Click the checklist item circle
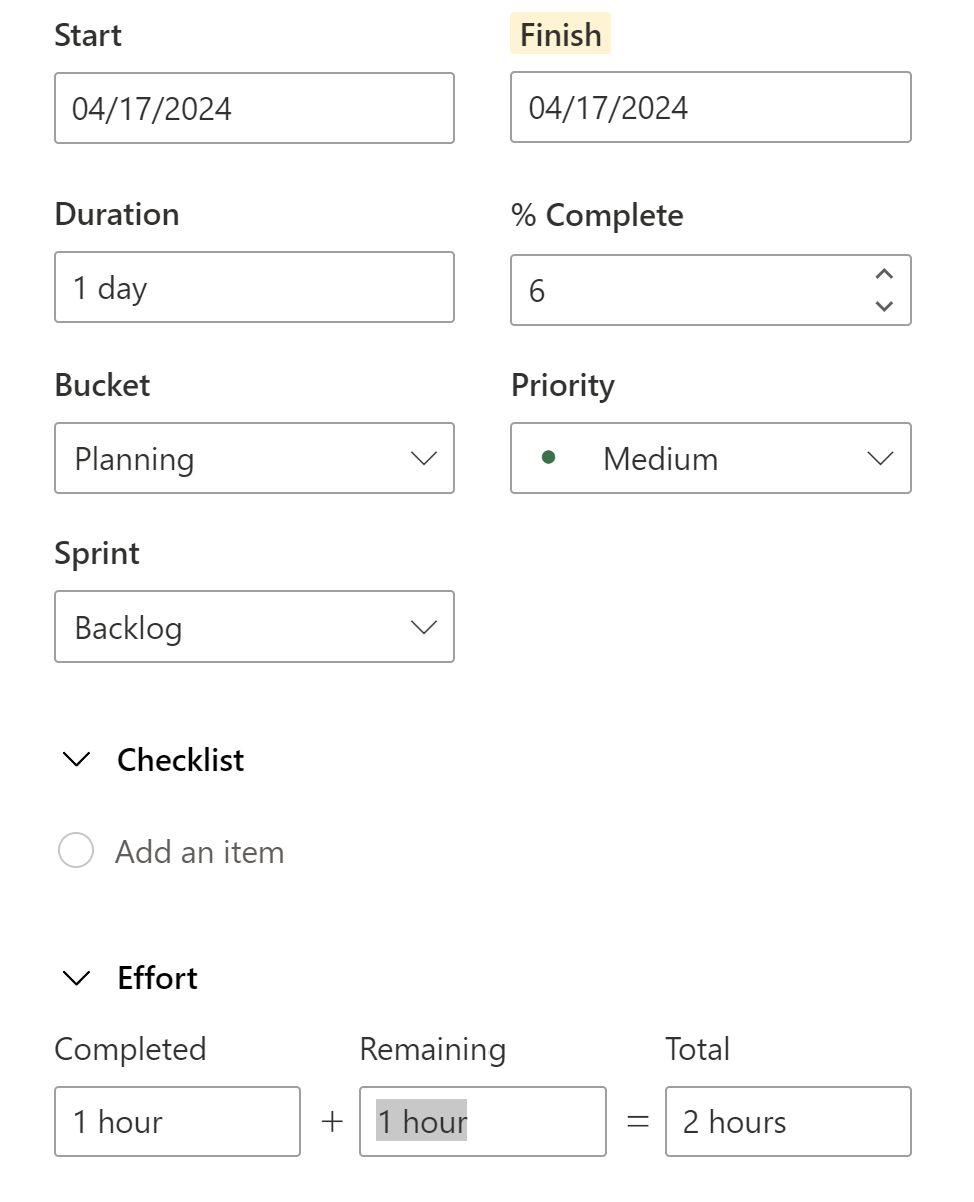Viewport: 974px width, 1202px height. point(76,851)
